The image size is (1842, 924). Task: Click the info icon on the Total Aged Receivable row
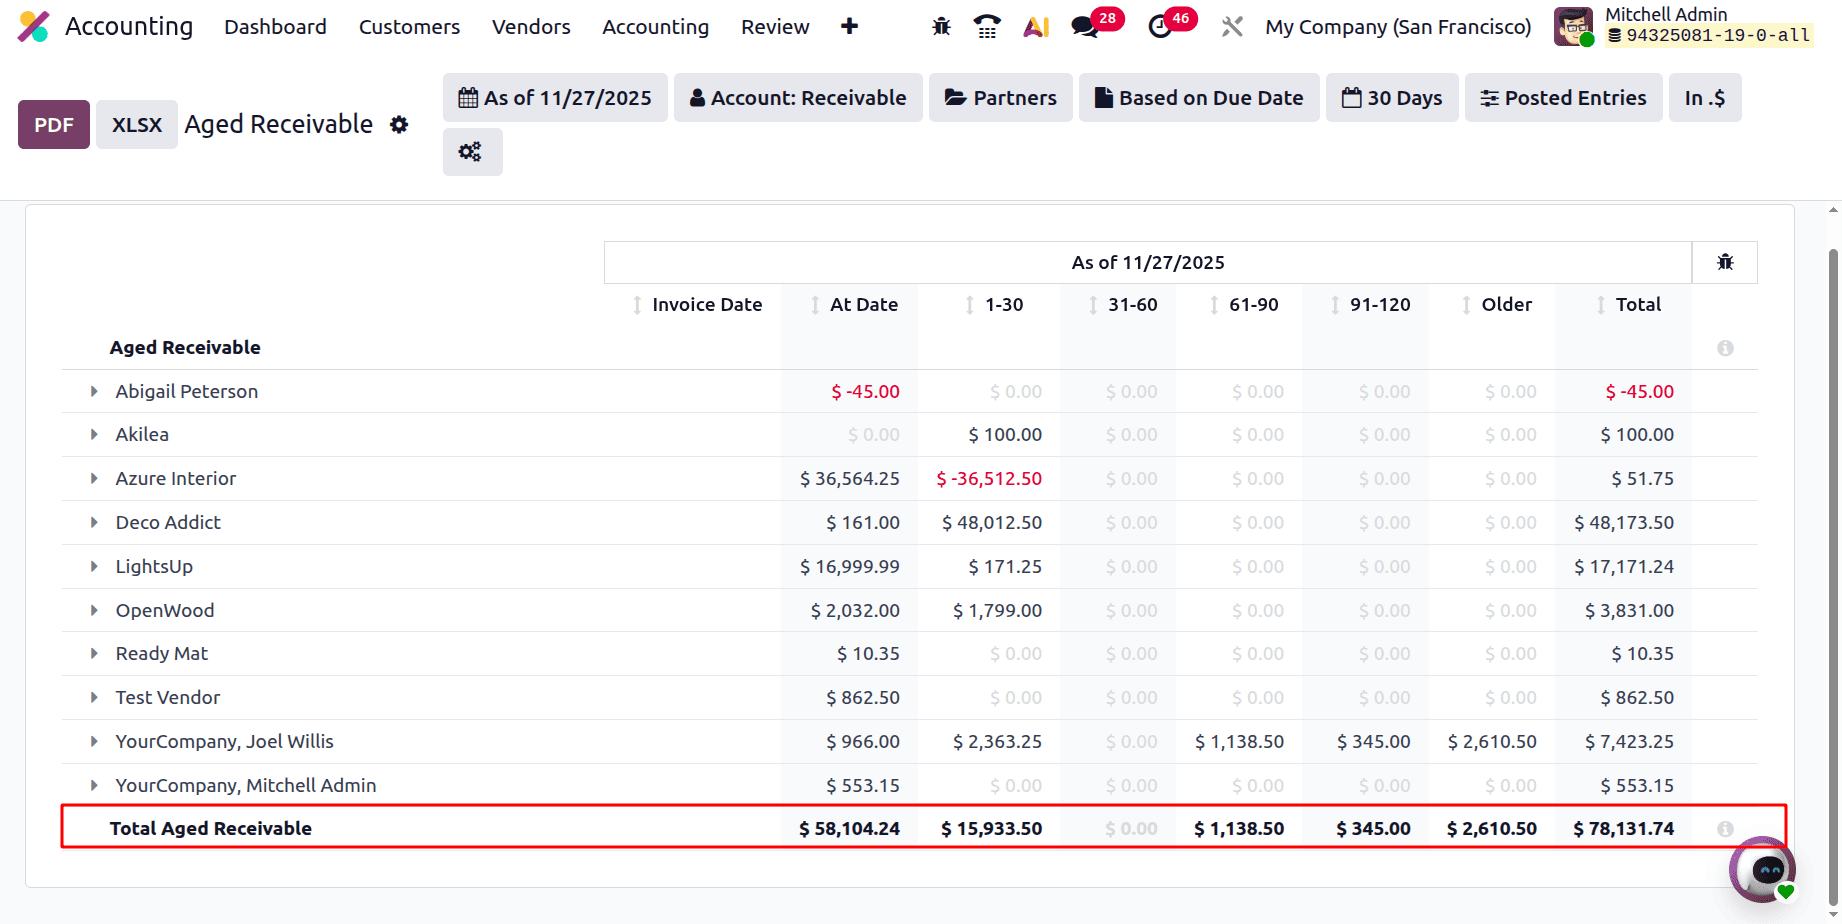click(x=1725, y=829)
